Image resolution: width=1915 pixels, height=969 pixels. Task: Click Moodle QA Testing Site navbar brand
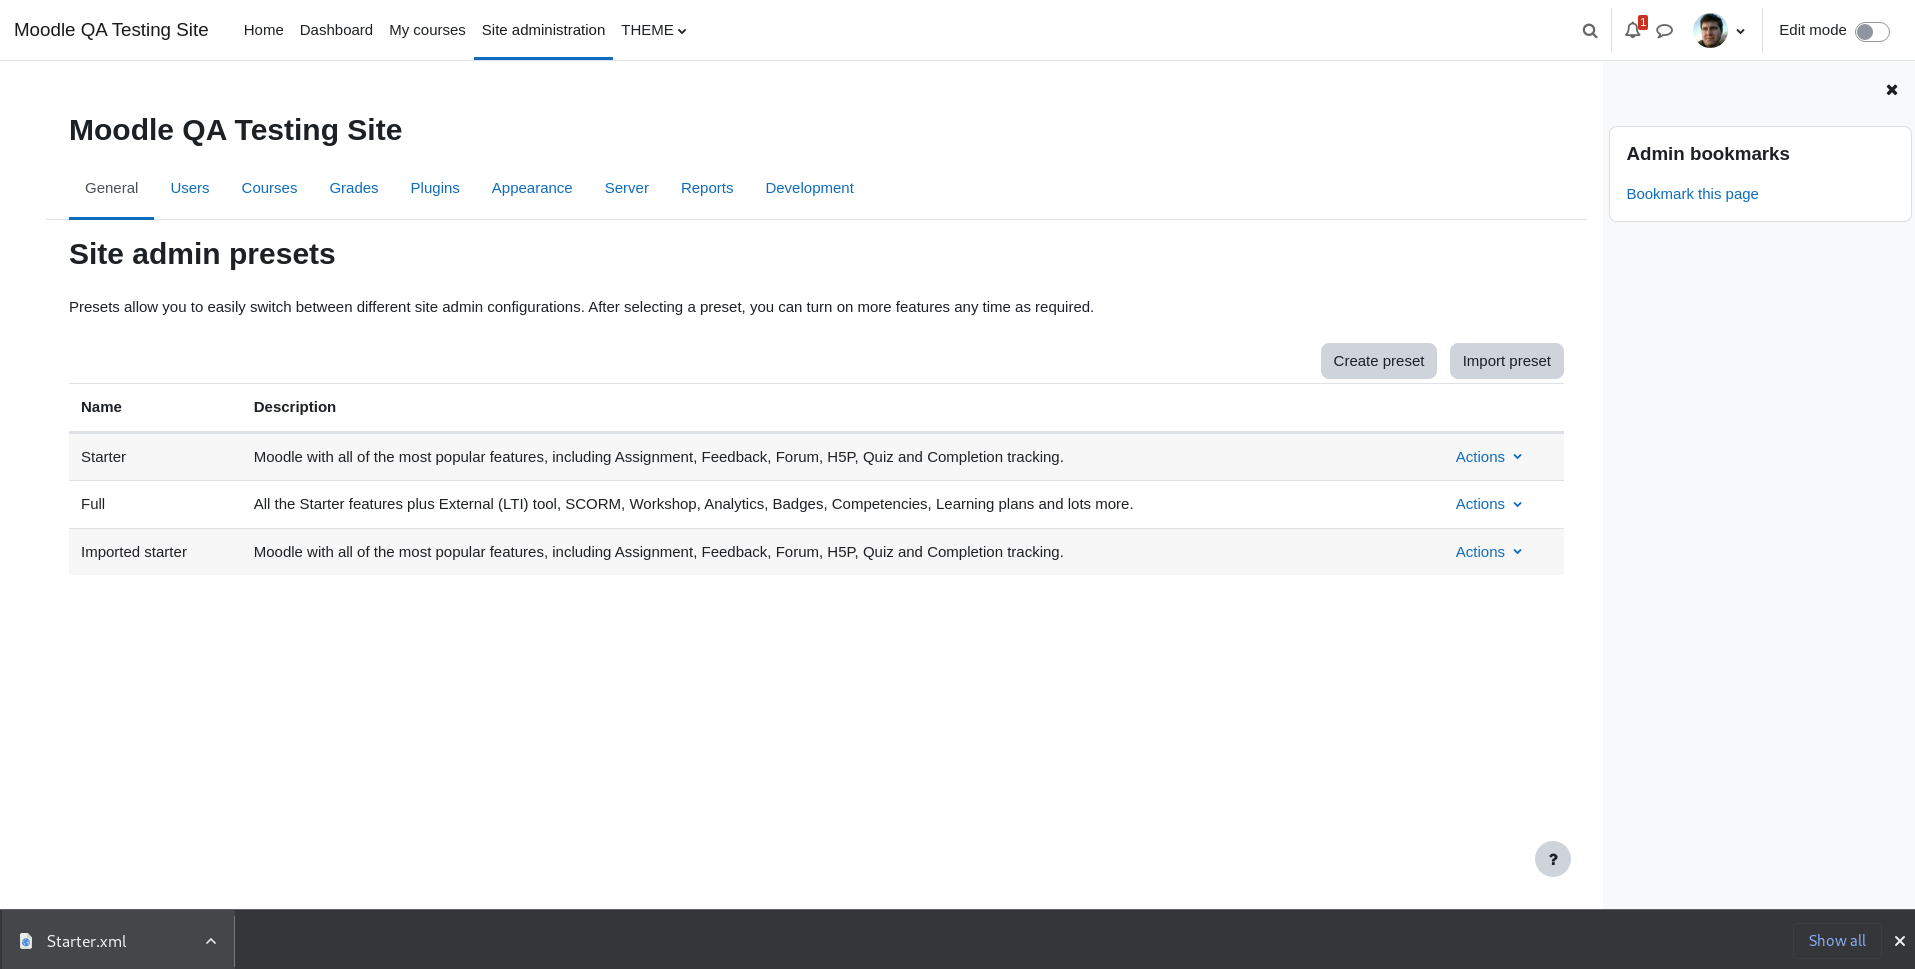click(111, 30)
